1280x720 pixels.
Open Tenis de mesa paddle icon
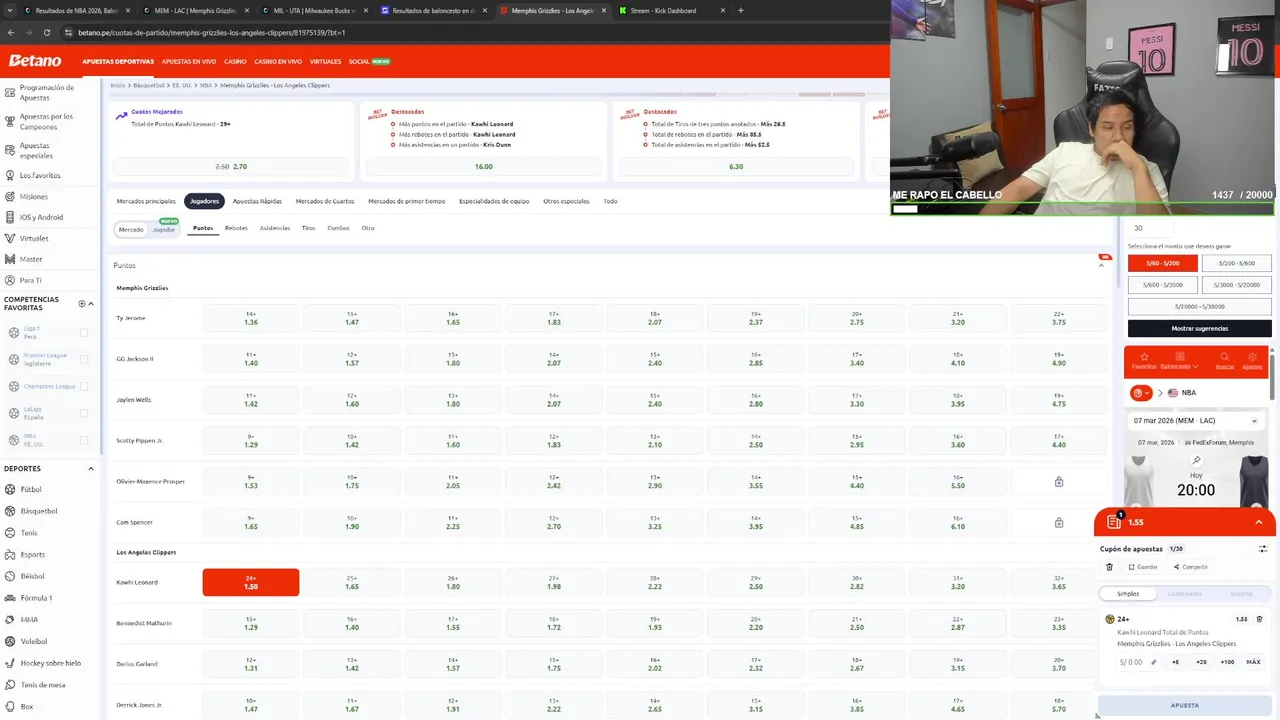[x=9, y=685]
